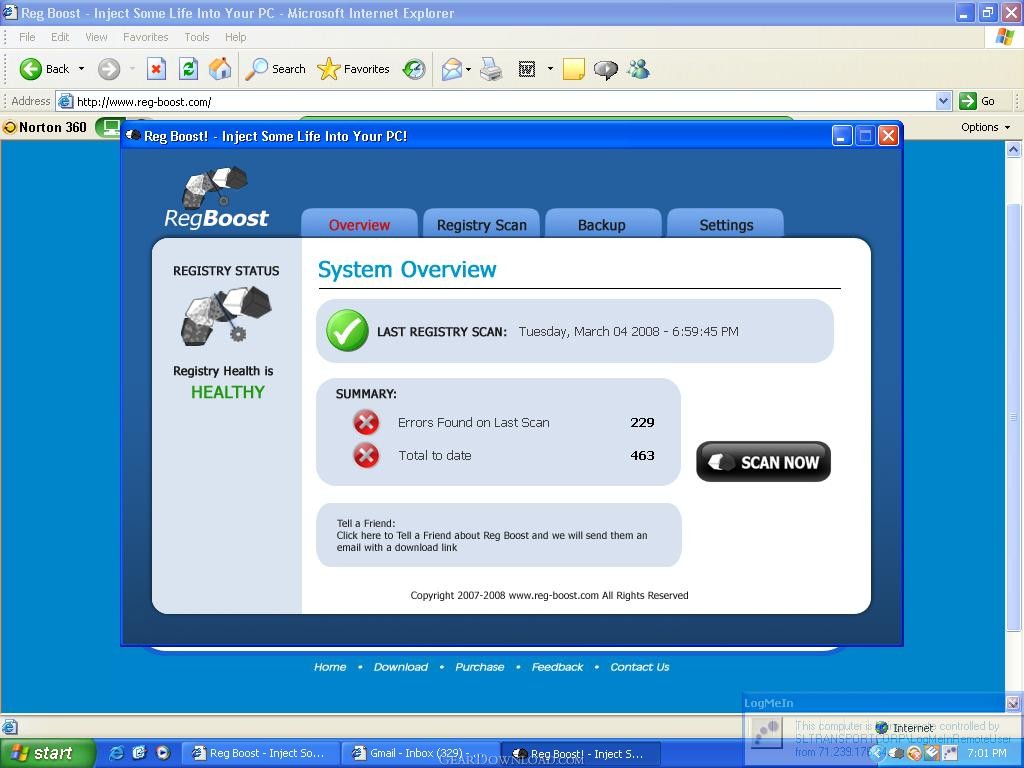Switch to the Overview tab
The width and height of the screenshot is (1024, 768).
tap(359, 224)
